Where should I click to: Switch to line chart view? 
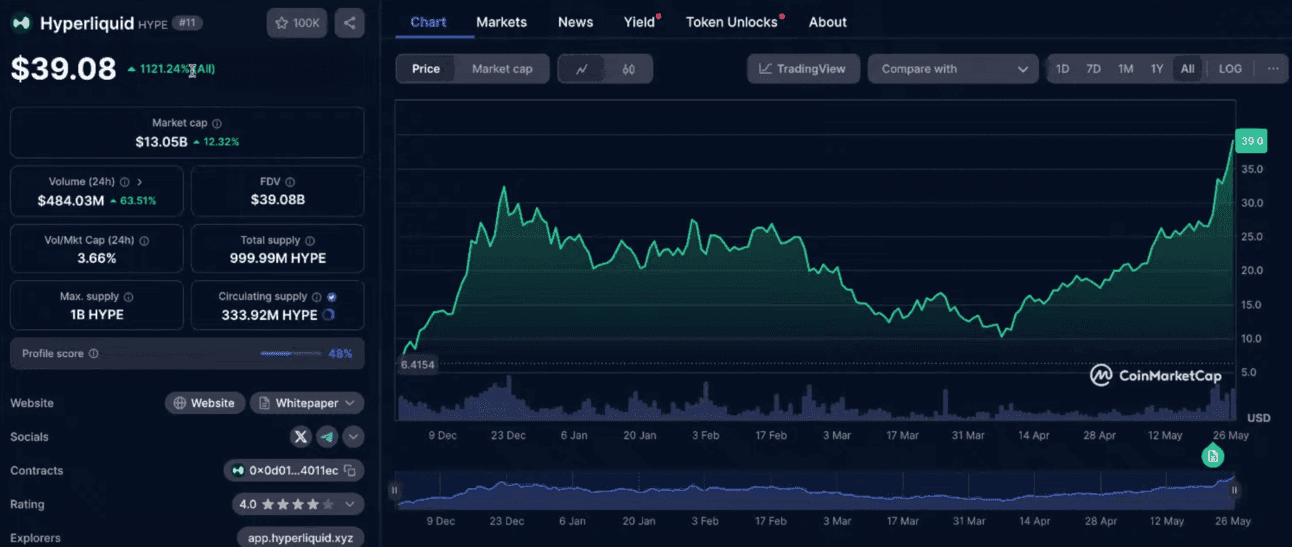pos(582,69)
